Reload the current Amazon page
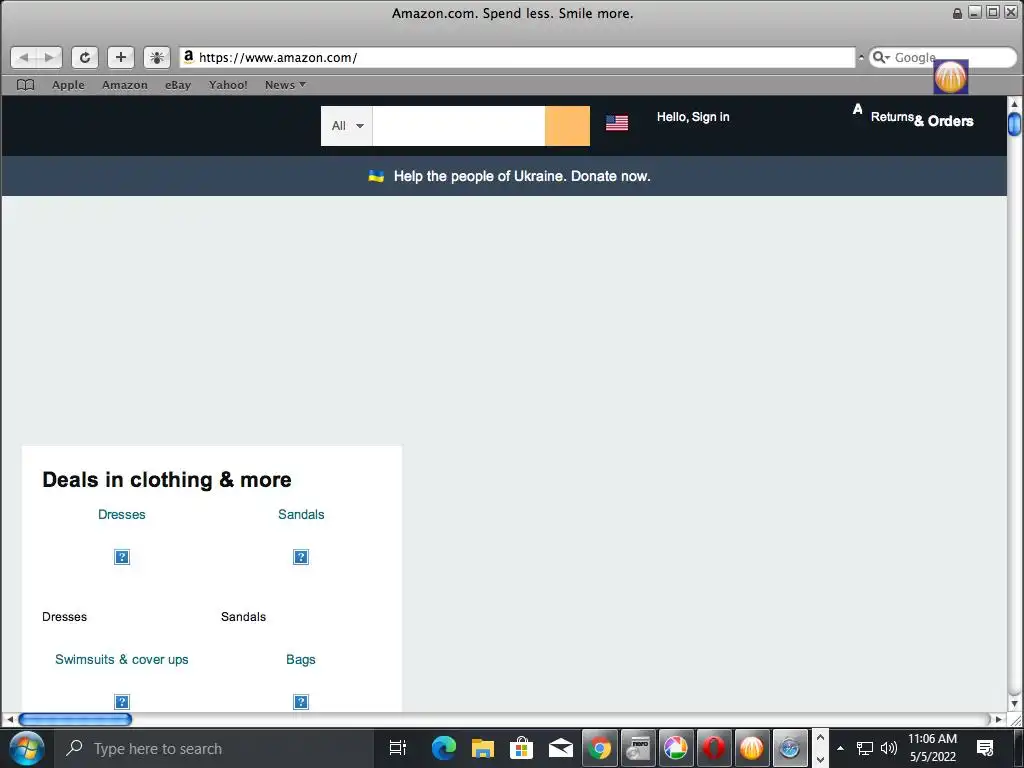 [85, 57]
